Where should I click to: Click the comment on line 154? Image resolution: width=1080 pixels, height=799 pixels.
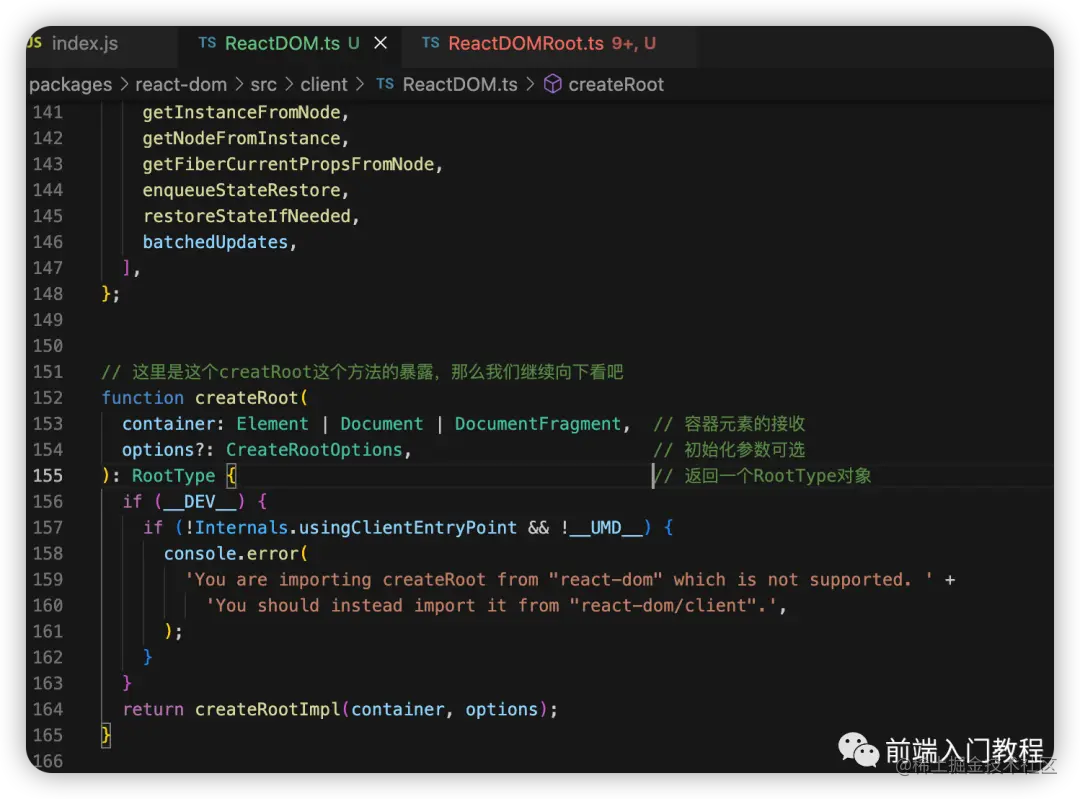tap(729, 450)
